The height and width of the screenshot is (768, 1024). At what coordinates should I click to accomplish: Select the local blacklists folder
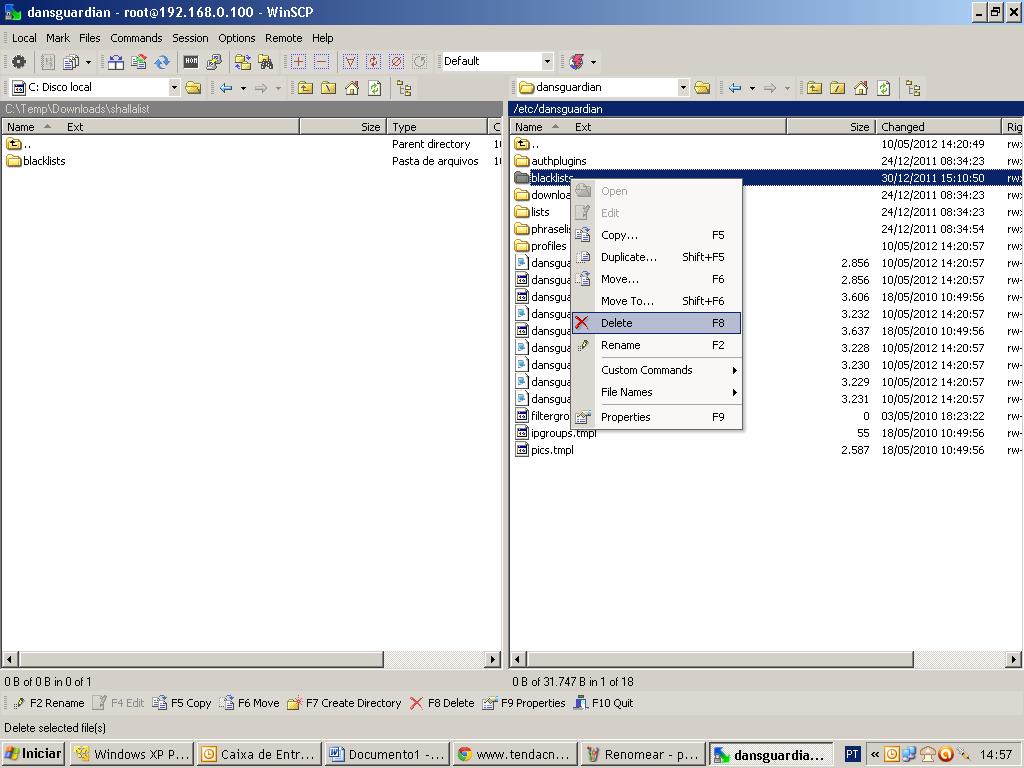tap(37, 161)
